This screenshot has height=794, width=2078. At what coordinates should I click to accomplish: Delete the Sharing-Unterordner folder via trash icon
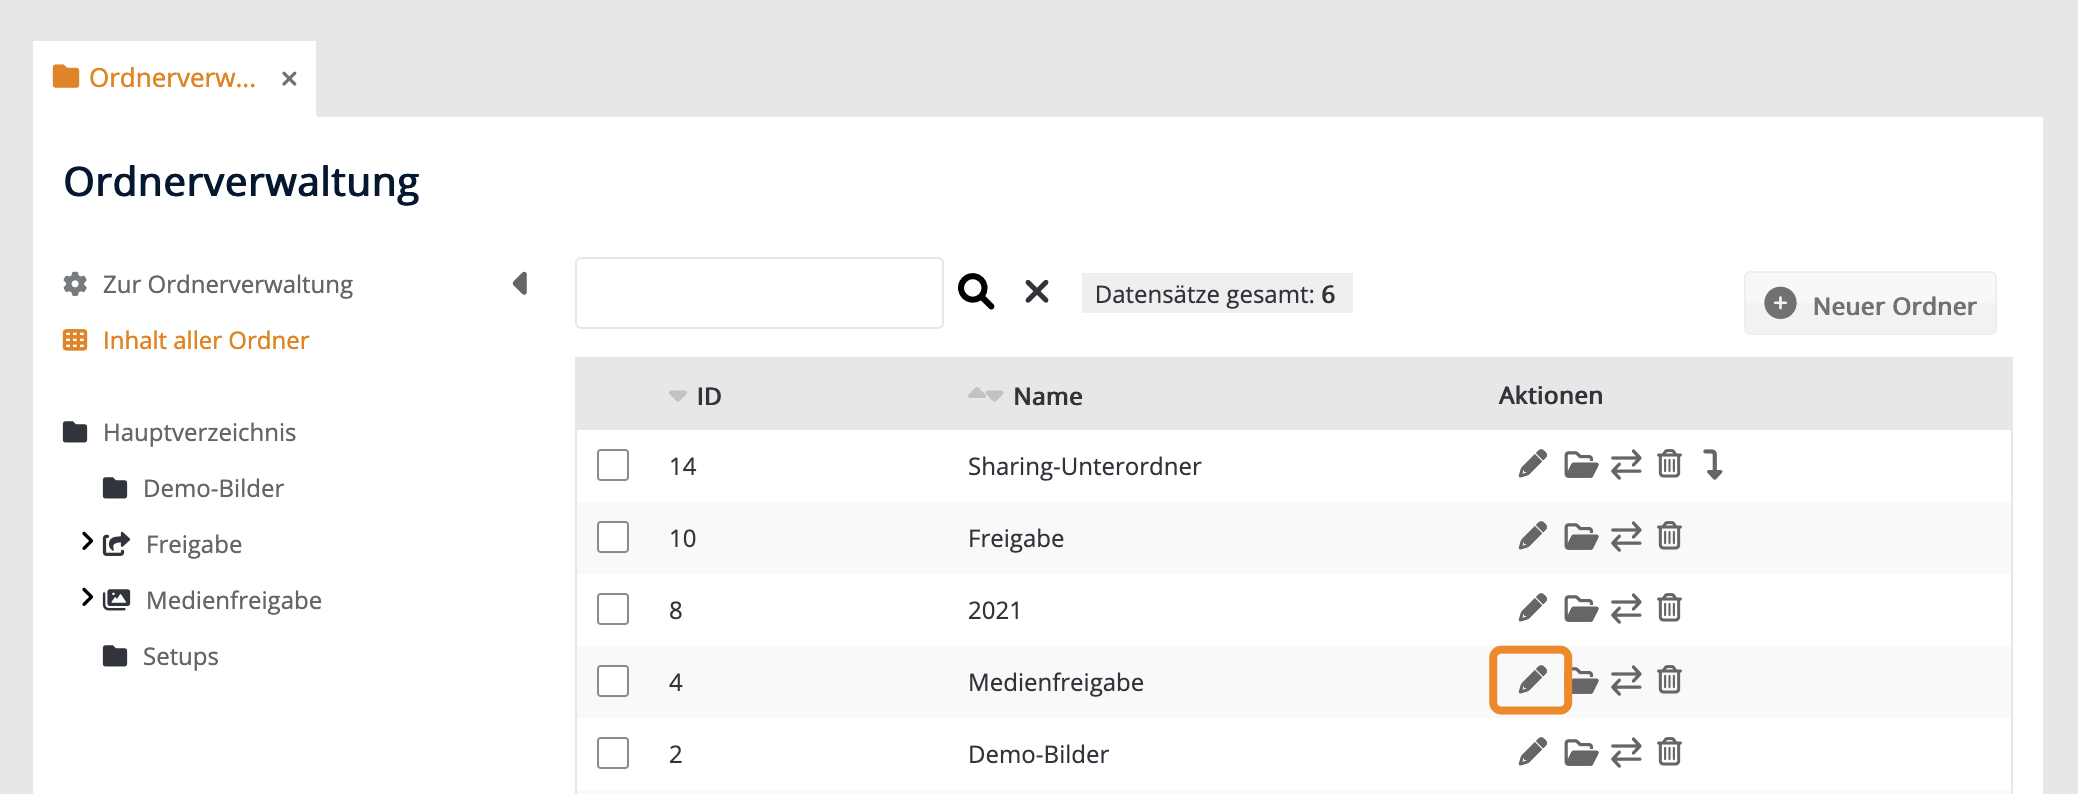(1669, 464)
